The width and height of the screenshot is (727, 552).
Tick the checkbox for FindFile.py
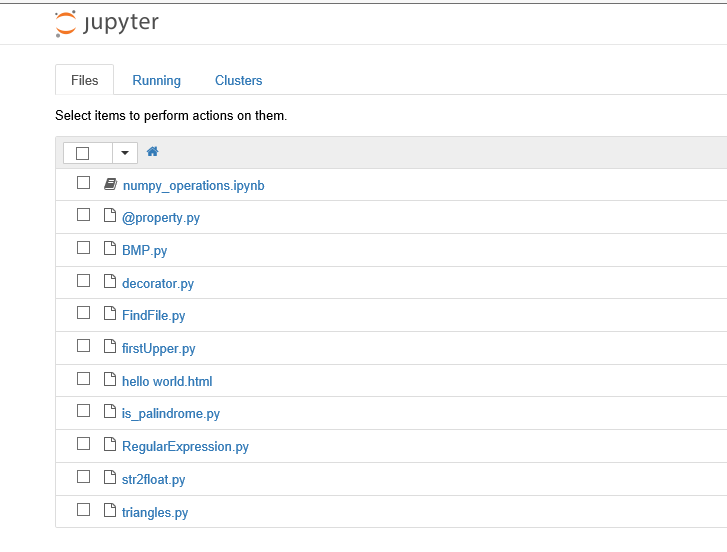(x=83, y=313)
